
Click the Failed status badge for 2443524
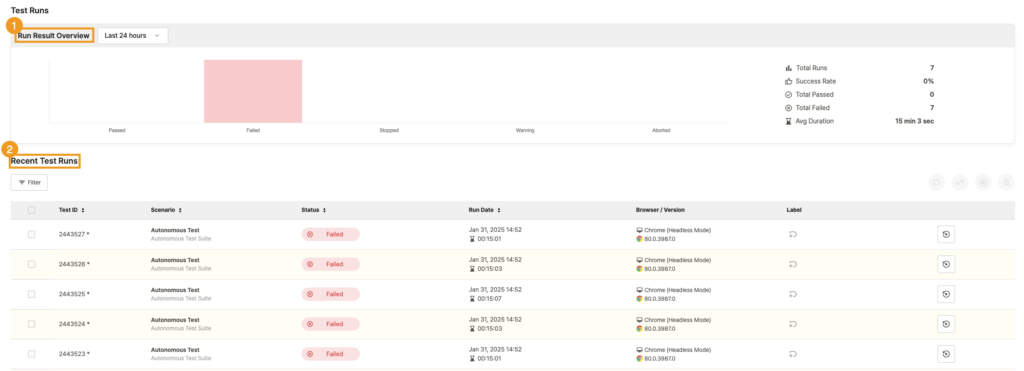pyautogui.click(x=330, y=323)
